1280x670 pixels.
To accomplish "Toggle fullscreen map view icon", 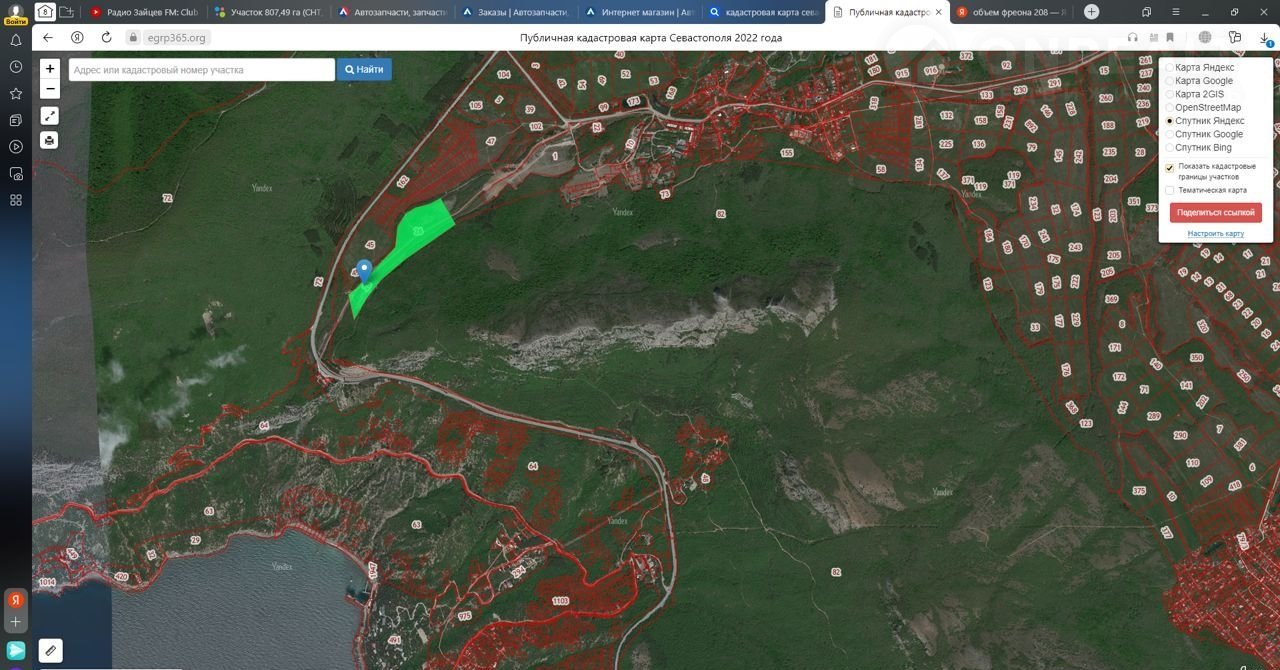I will coord(50,116).
